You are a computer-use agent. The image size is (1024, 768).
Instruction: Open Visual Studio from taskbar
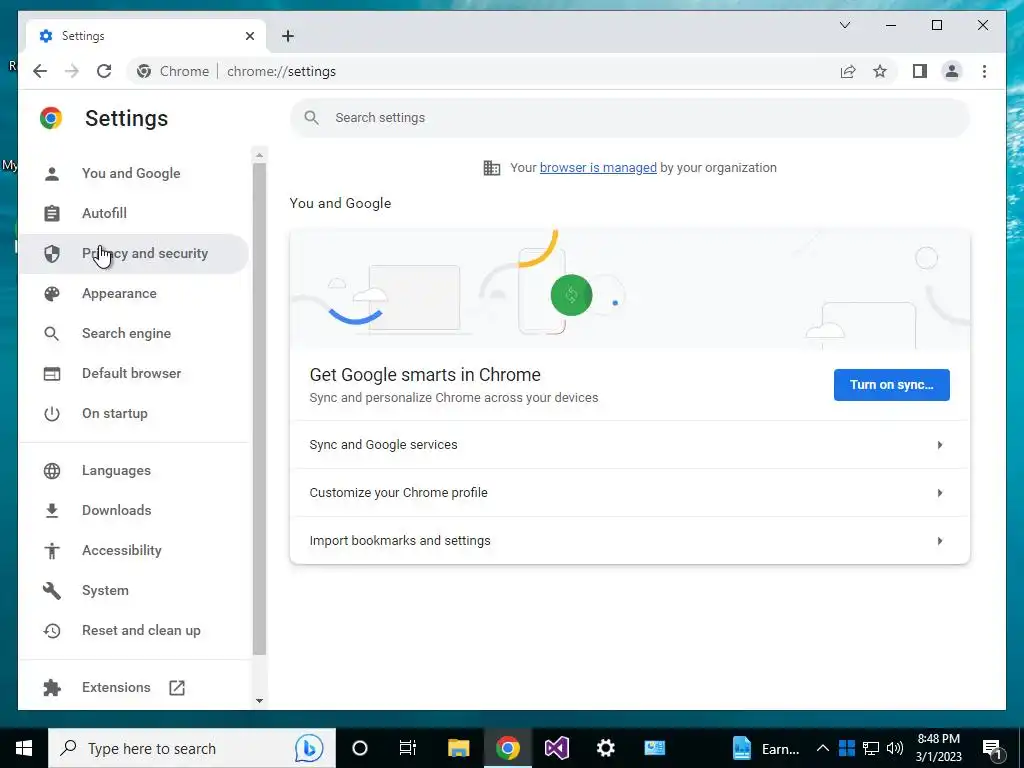click(556, 748)
